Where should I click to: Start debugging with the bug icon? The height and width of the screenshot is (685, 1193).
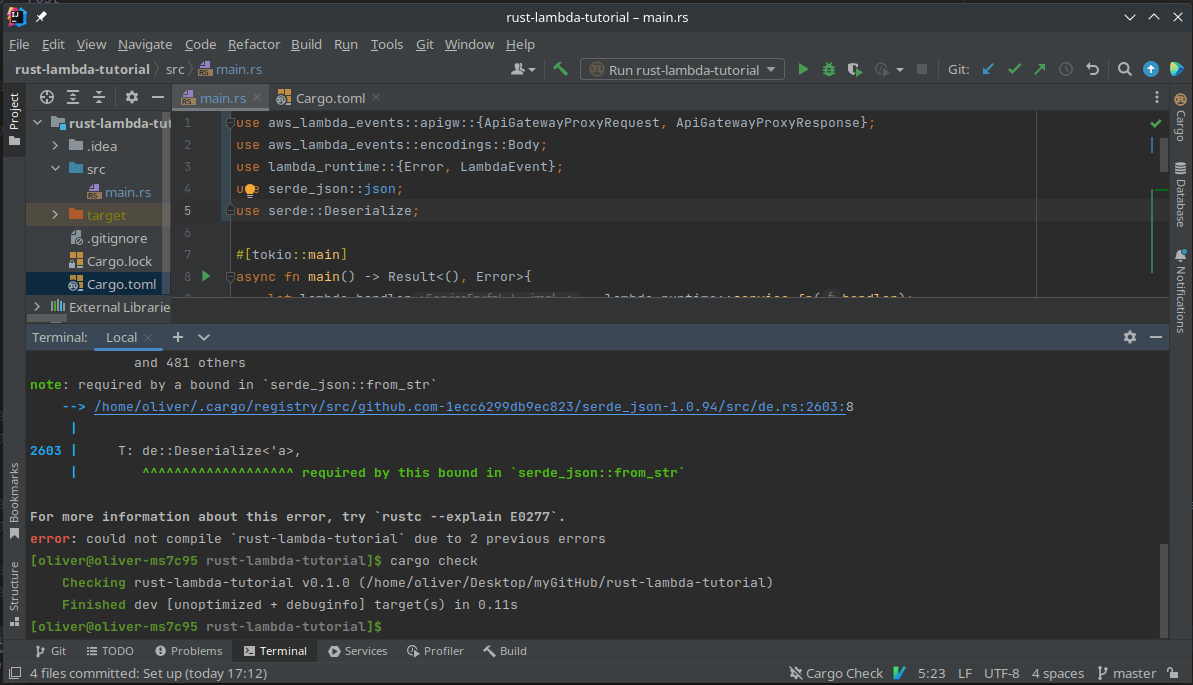[828, 69]
